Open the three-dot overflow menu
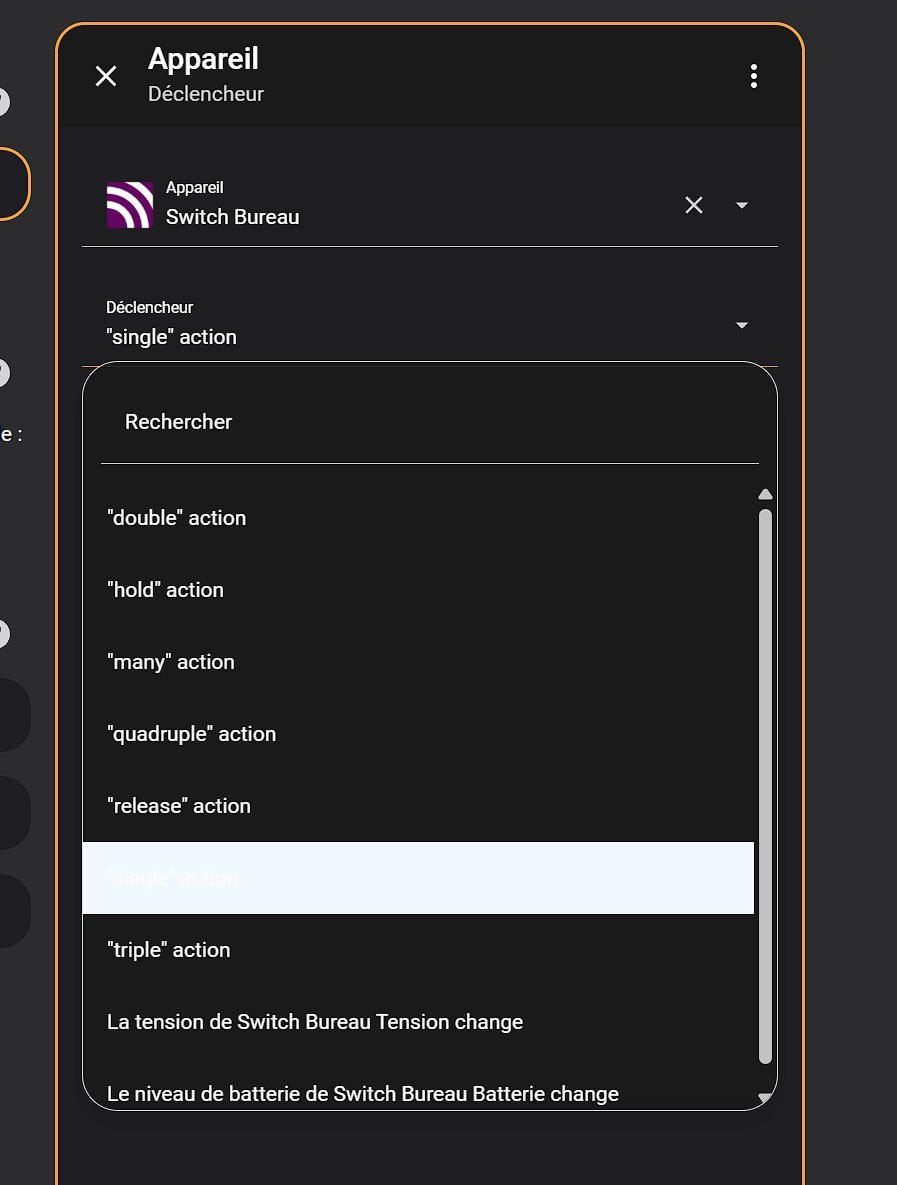897x1185 pixels. pos(754,76)
